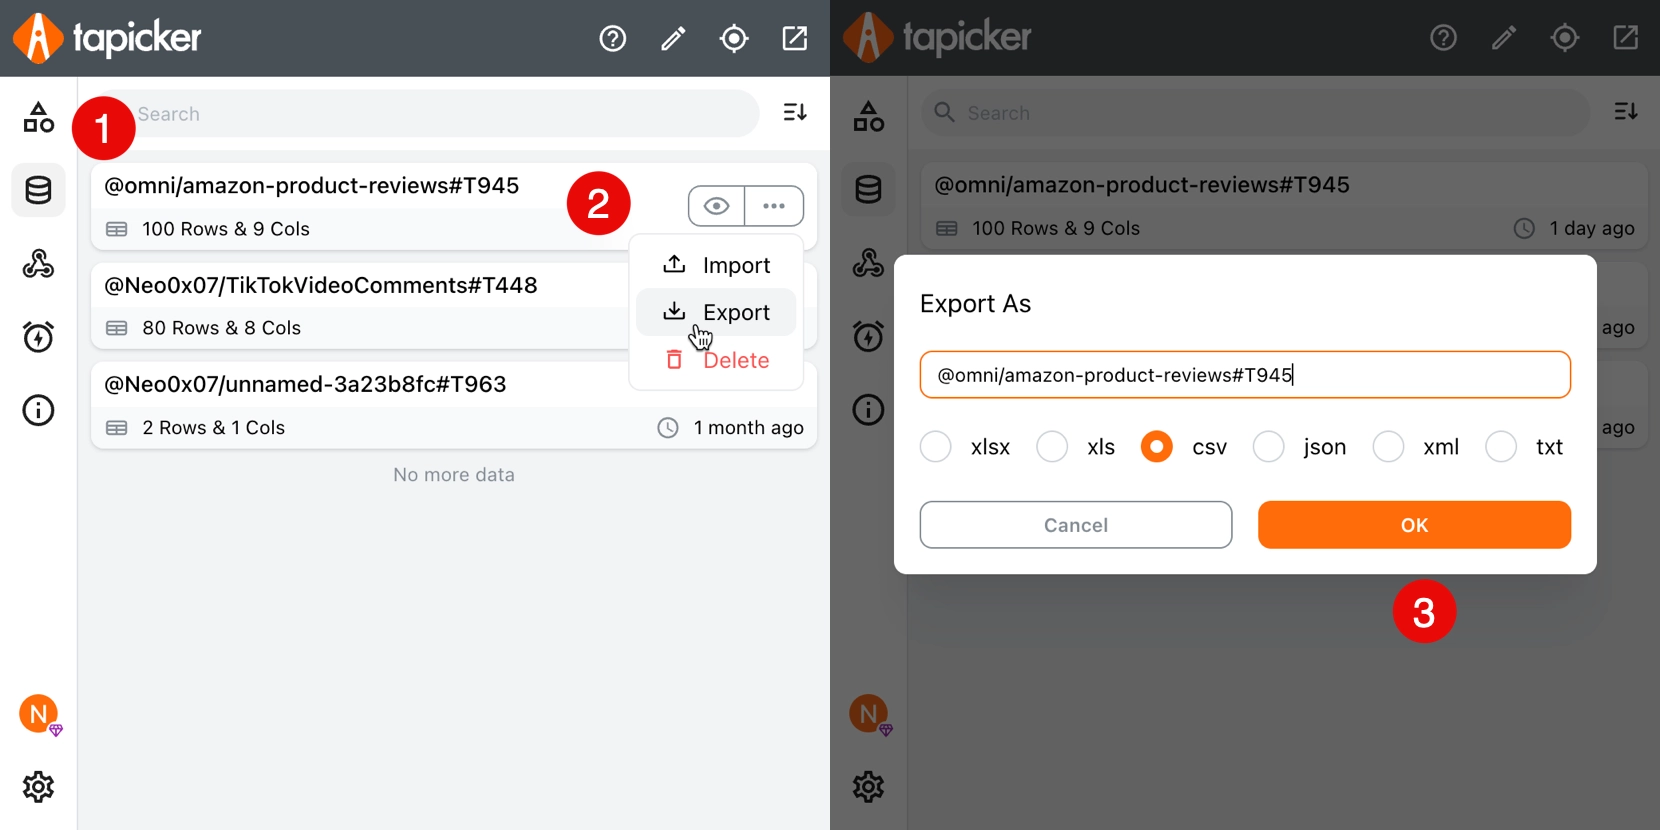Screen dimensions: 1660x830
Task: Click alarm schedule icon in right panel
Action: click(x=868, y=336)
